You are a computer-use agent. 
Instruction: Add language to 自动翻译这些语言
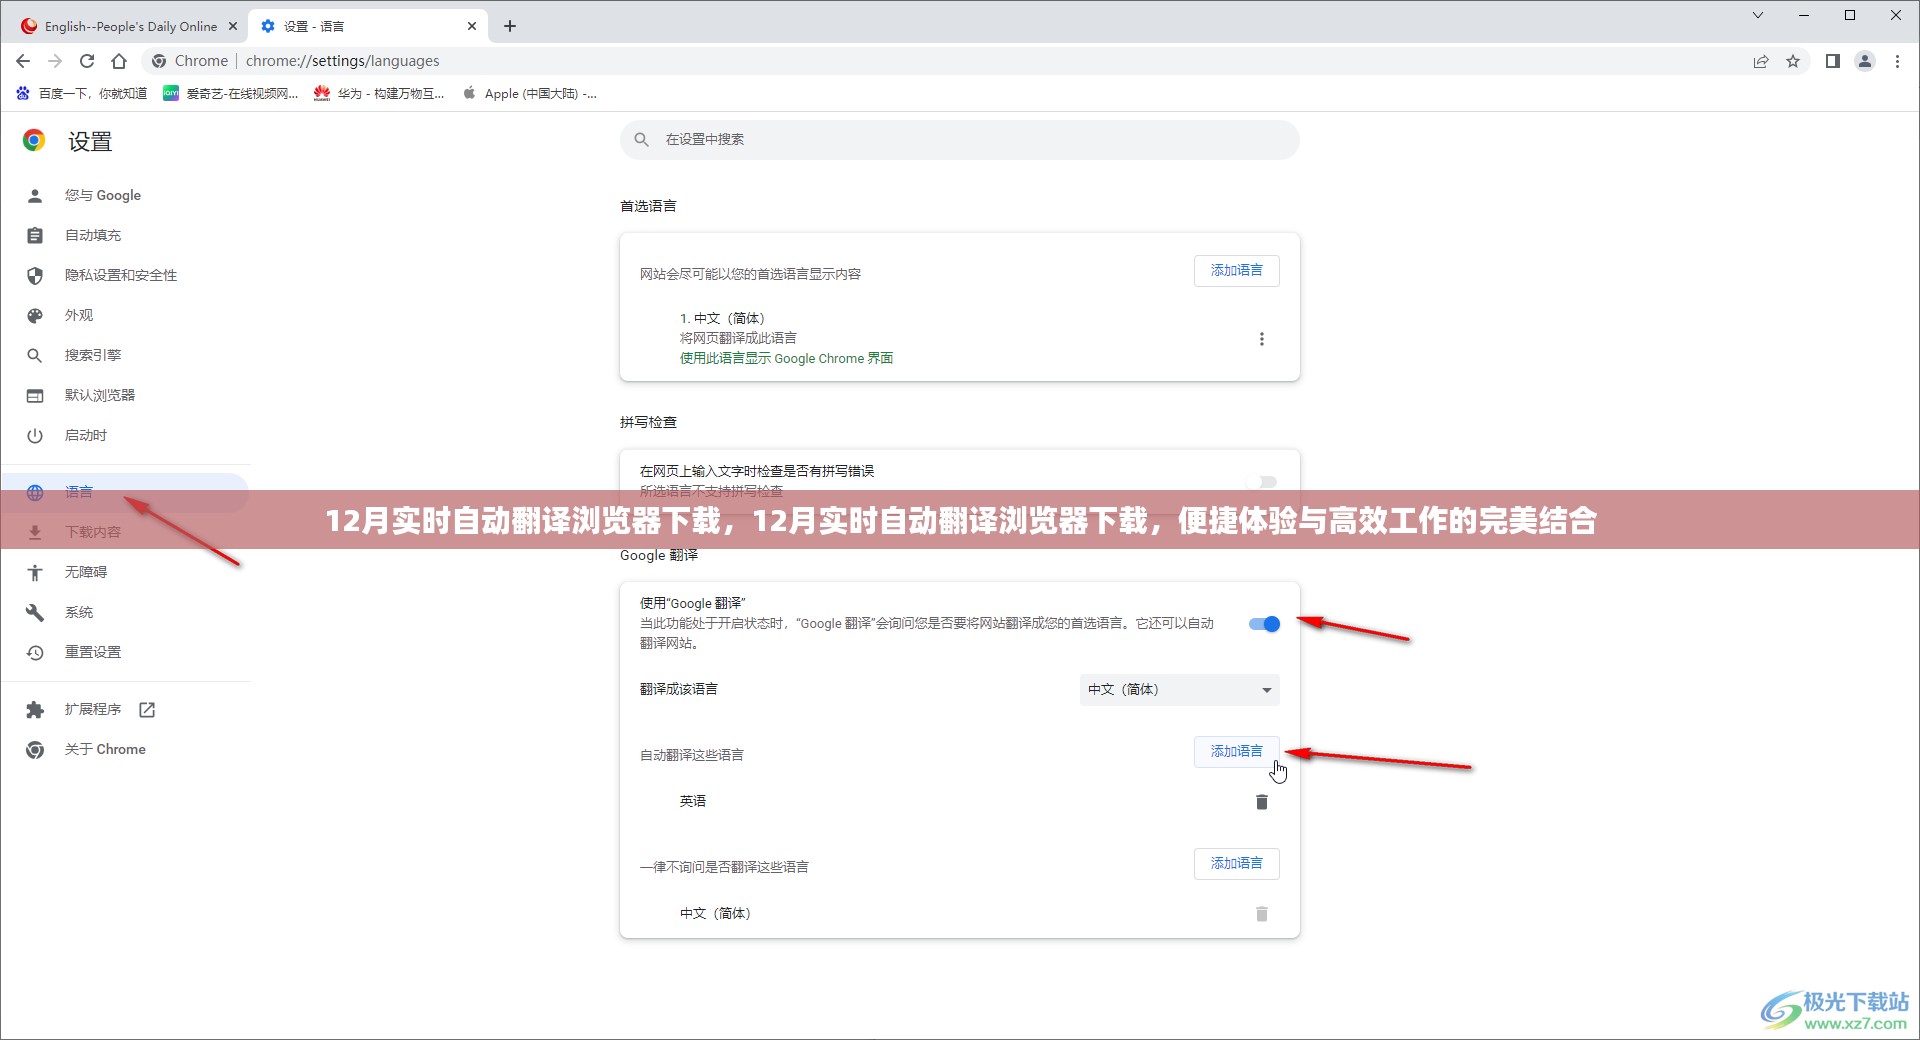tap(1236, 751)
